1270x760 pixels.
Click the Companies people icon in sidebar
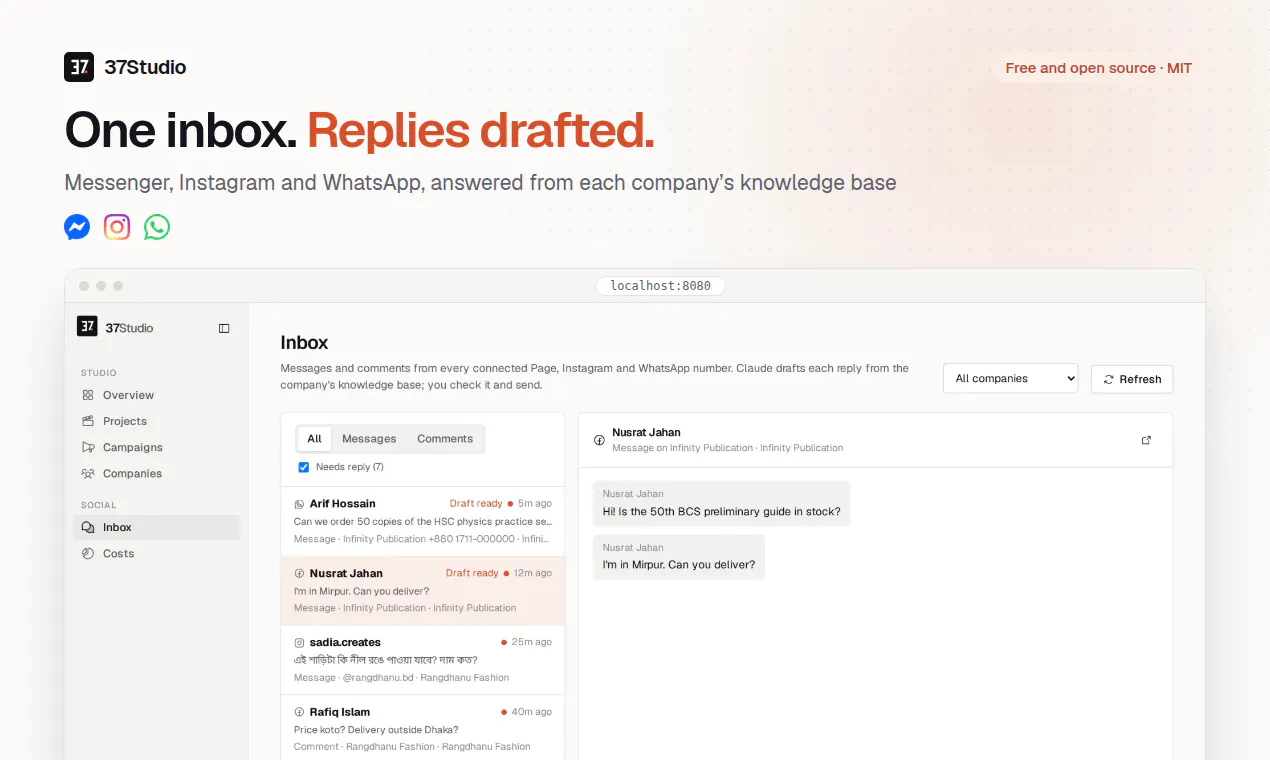tap(88, 473)
